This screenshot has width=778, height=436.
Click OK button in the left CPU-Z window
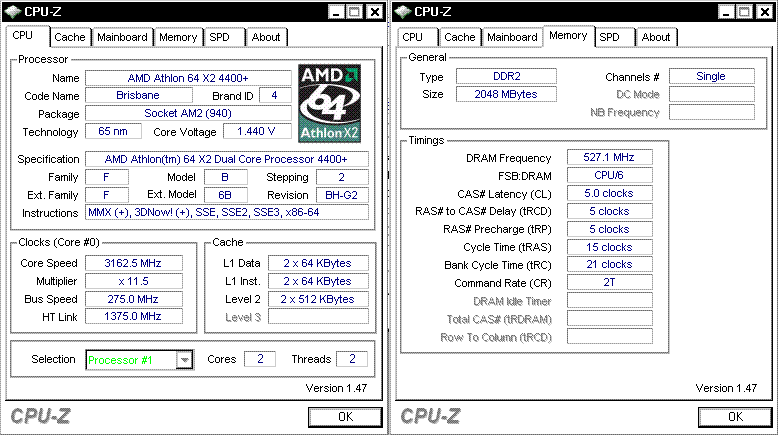point(345,417)
